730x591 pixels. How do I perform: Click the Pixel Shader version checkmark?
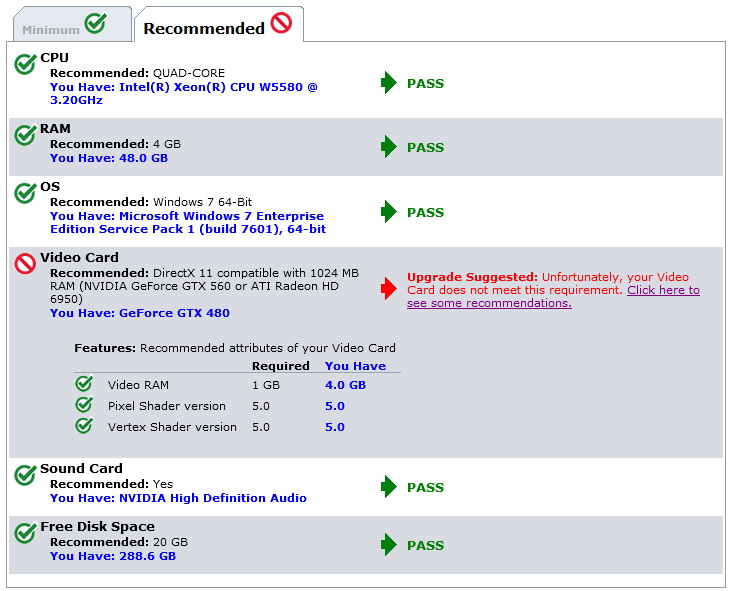[84, 405]
